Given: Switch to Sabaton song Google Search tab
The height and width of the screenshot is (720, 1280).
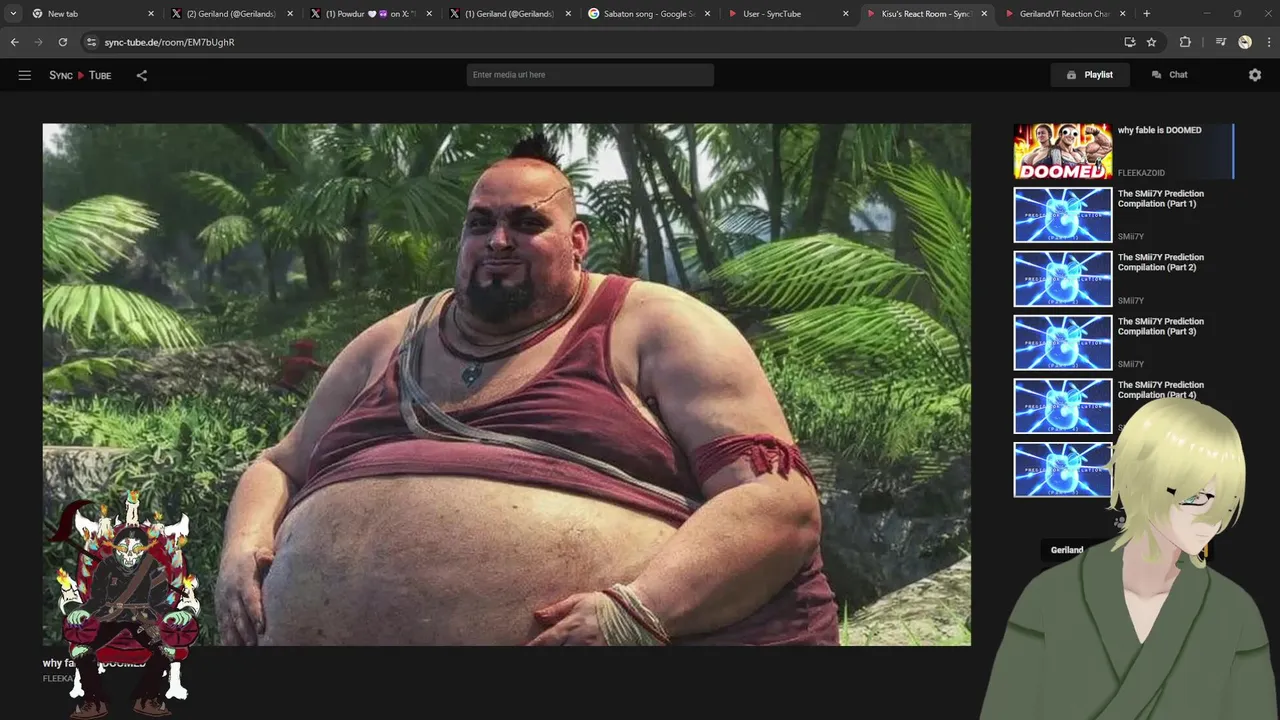Looking at the screenshot, I should coord(649,14).
